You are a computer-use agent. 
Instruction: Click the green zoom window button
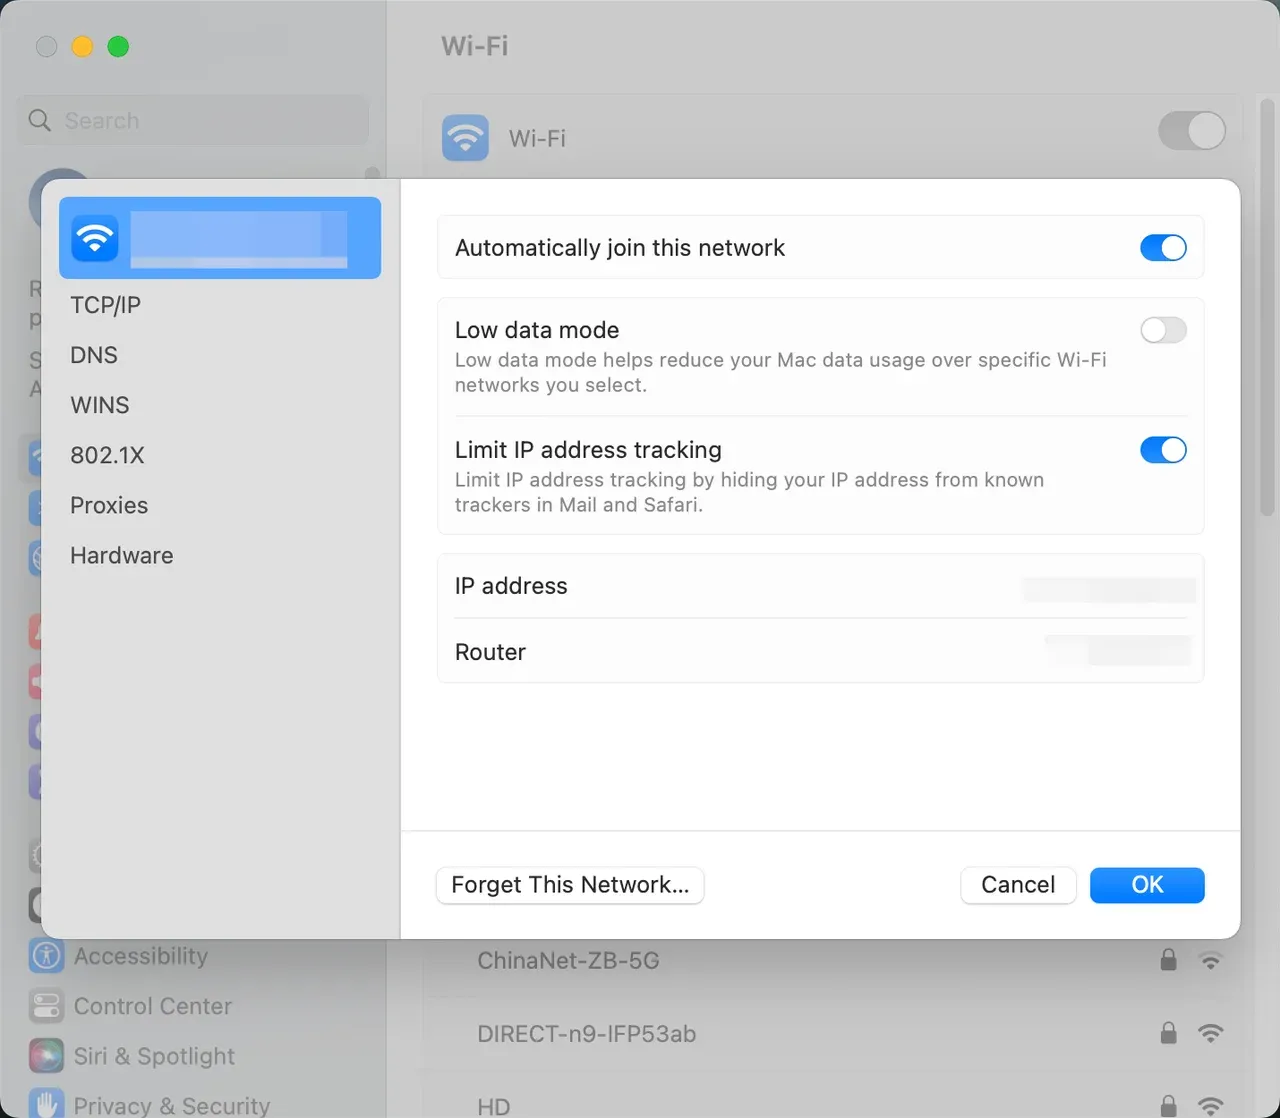coord(118,47)
